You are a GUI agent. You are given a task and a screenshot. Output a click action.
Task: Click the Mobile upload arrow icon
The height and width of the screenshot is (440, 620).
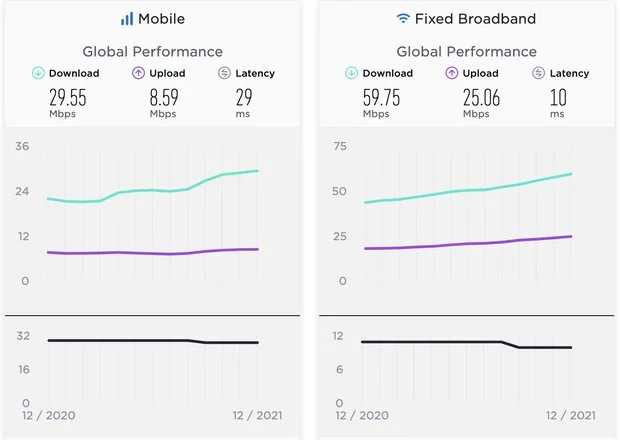[x=139, y=72]
